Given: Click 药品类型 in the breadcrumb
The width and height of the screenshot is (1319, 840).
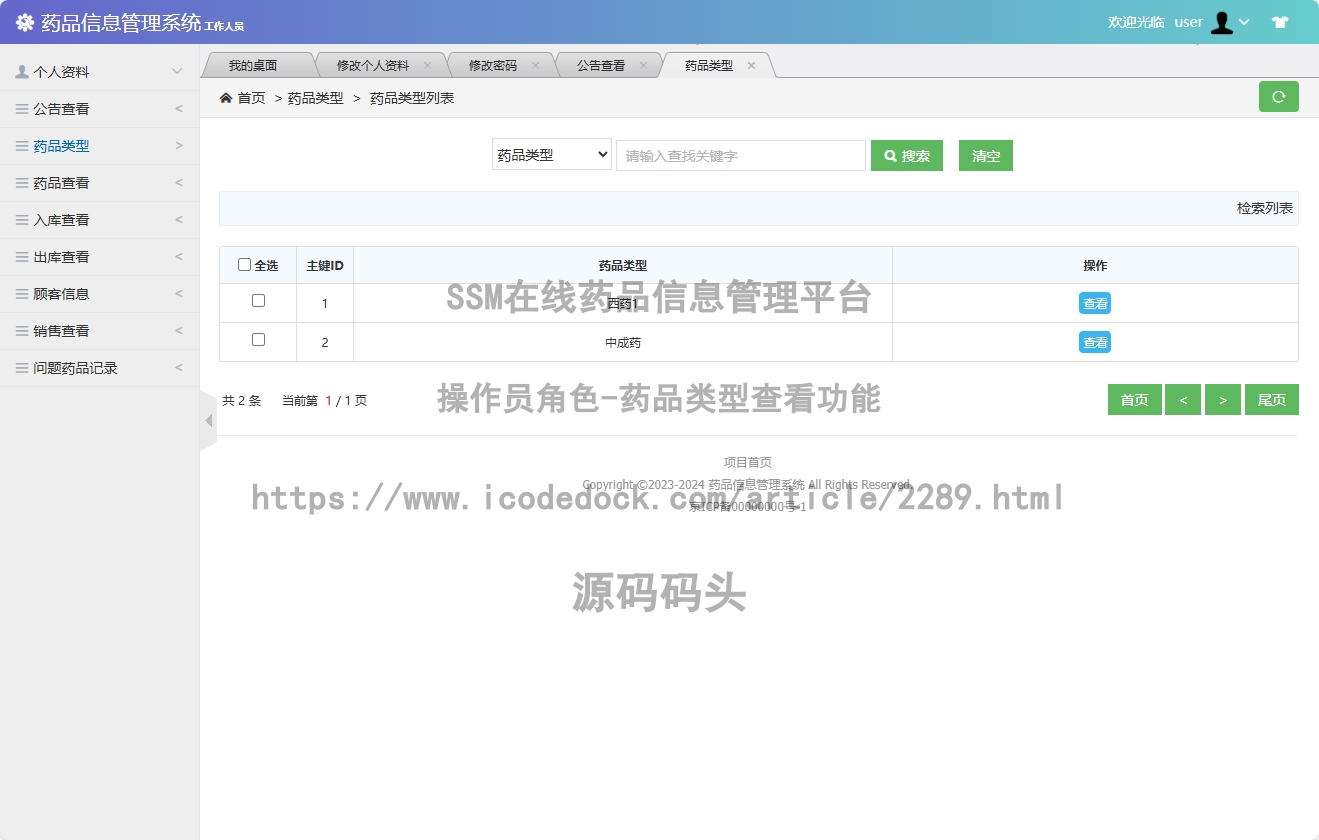Looking at the screenshot, I should 315,98.
